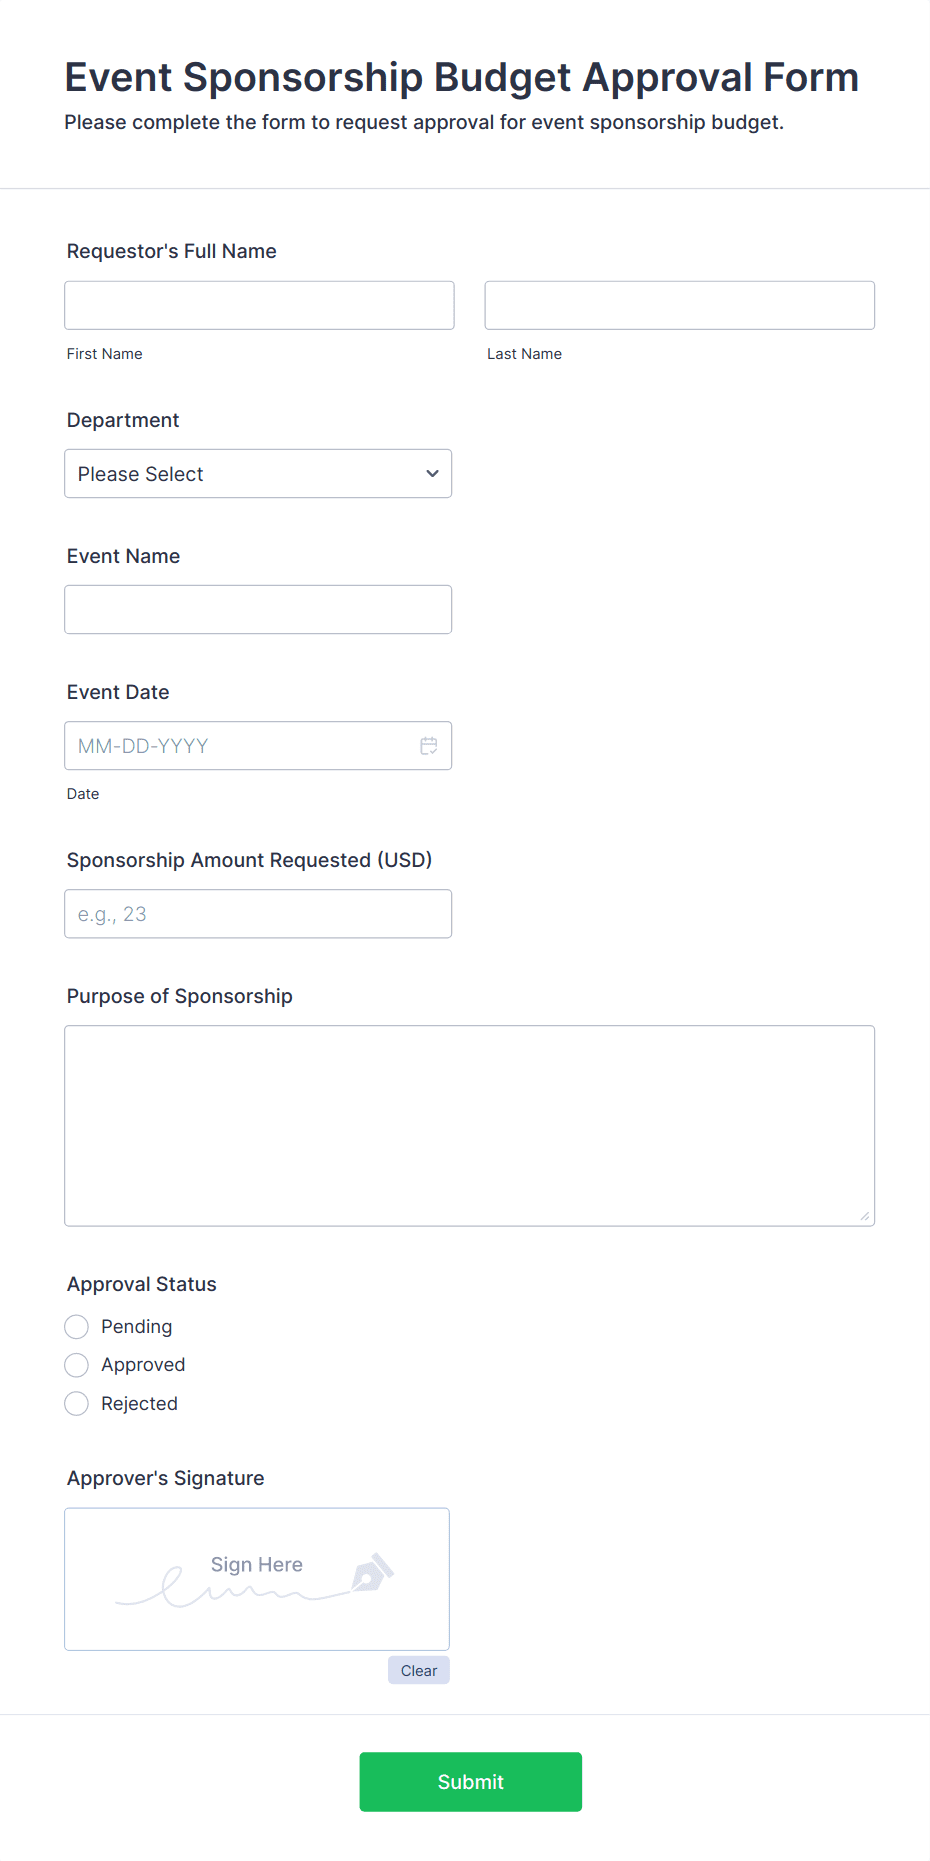Open the Department dropdown chevron
This screenshot has width=930, height=1861.
click(432, 473)
